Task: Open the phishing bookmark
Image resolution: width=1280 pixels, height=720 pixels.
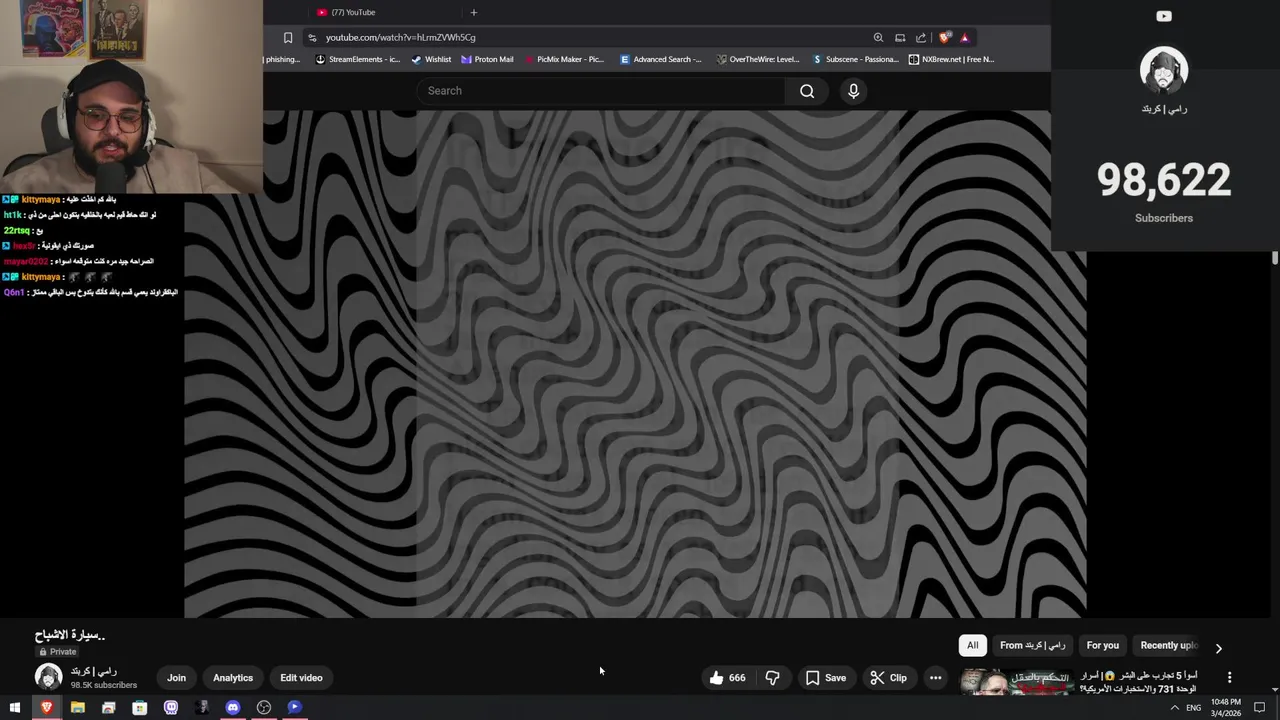Action: click(283, 59)
